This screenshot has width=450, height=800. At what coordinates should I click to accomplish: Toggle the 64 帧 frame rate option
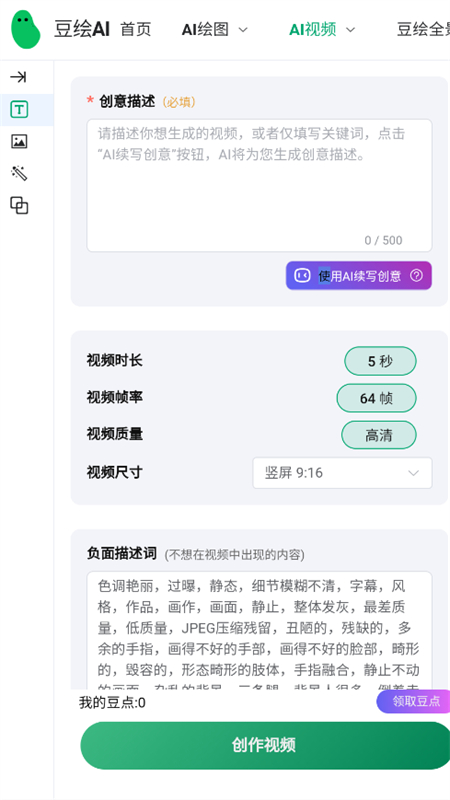click(x=376, y=398)
